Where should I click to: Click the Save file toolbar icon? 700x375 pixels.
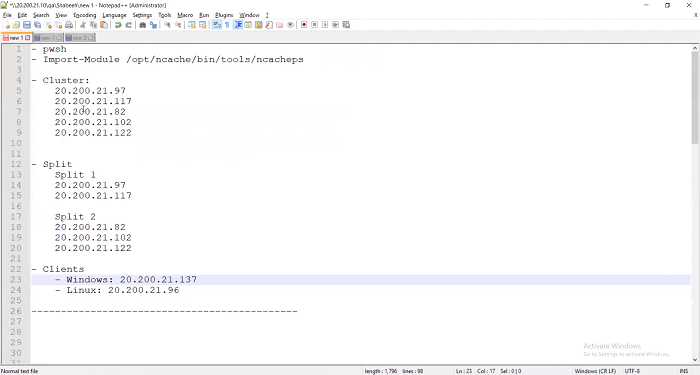pos(27,25)
